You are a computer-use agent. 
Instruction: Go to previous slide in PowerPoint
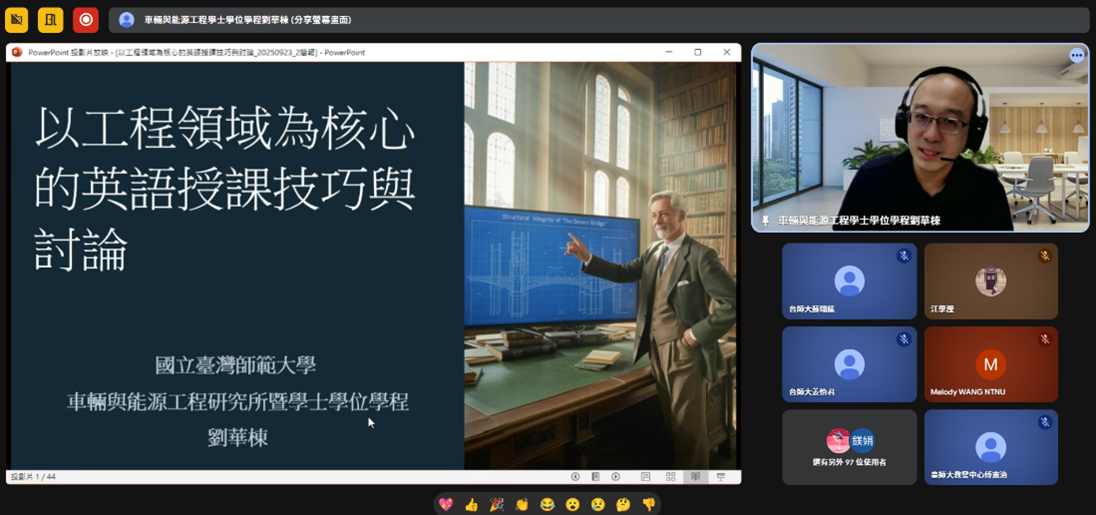pos(575,477)
